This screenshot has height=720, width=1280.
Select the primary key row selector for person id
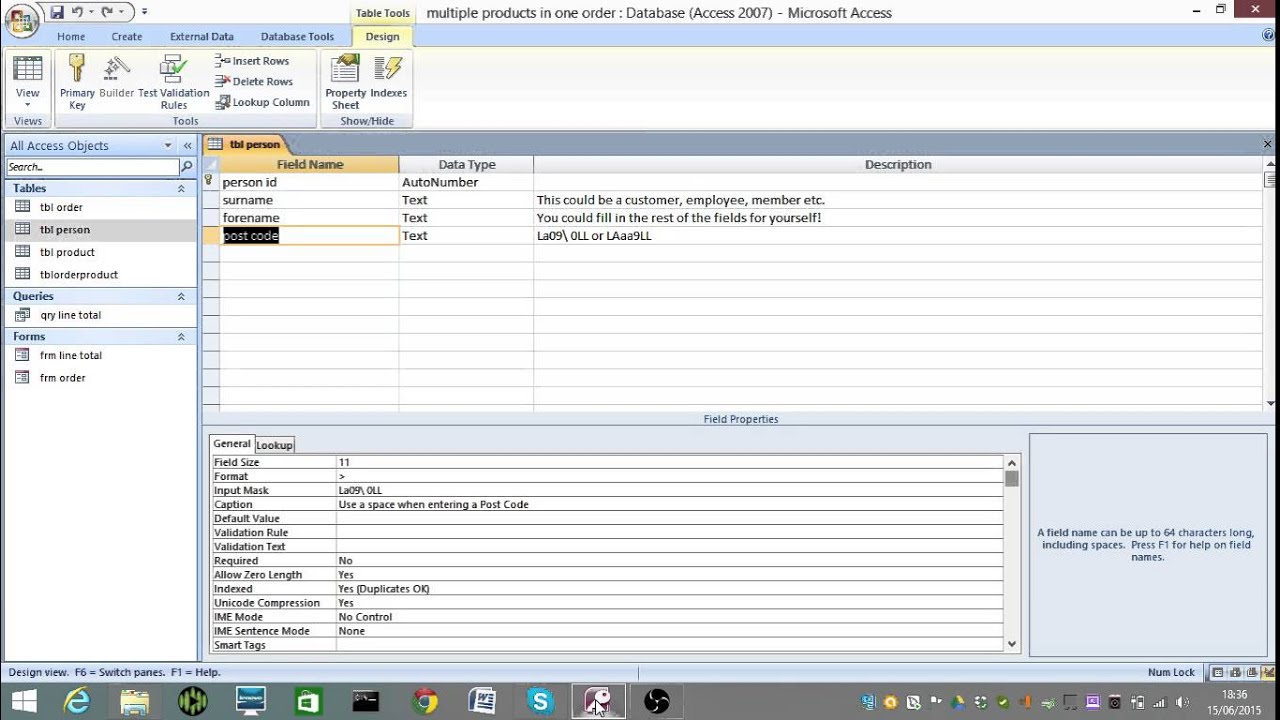[209, 182]
